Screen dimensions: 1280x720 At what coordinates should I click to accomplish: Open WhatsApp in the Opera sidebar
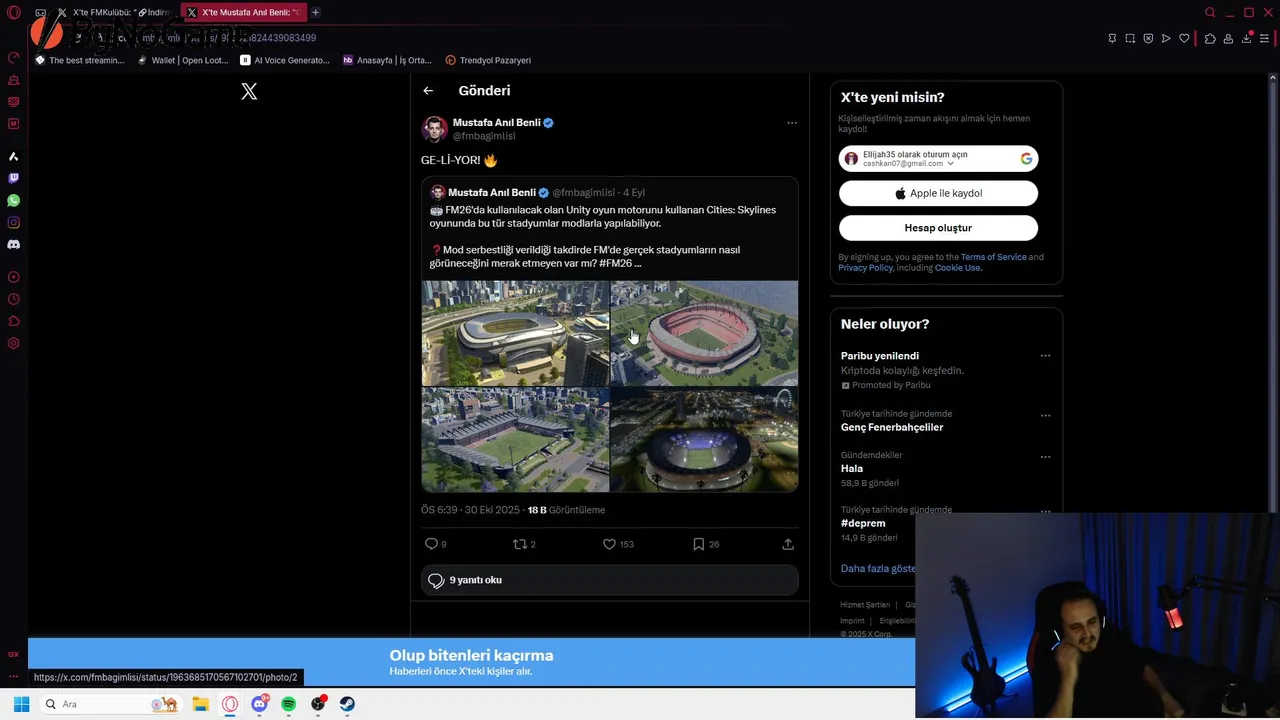(13, 200)
